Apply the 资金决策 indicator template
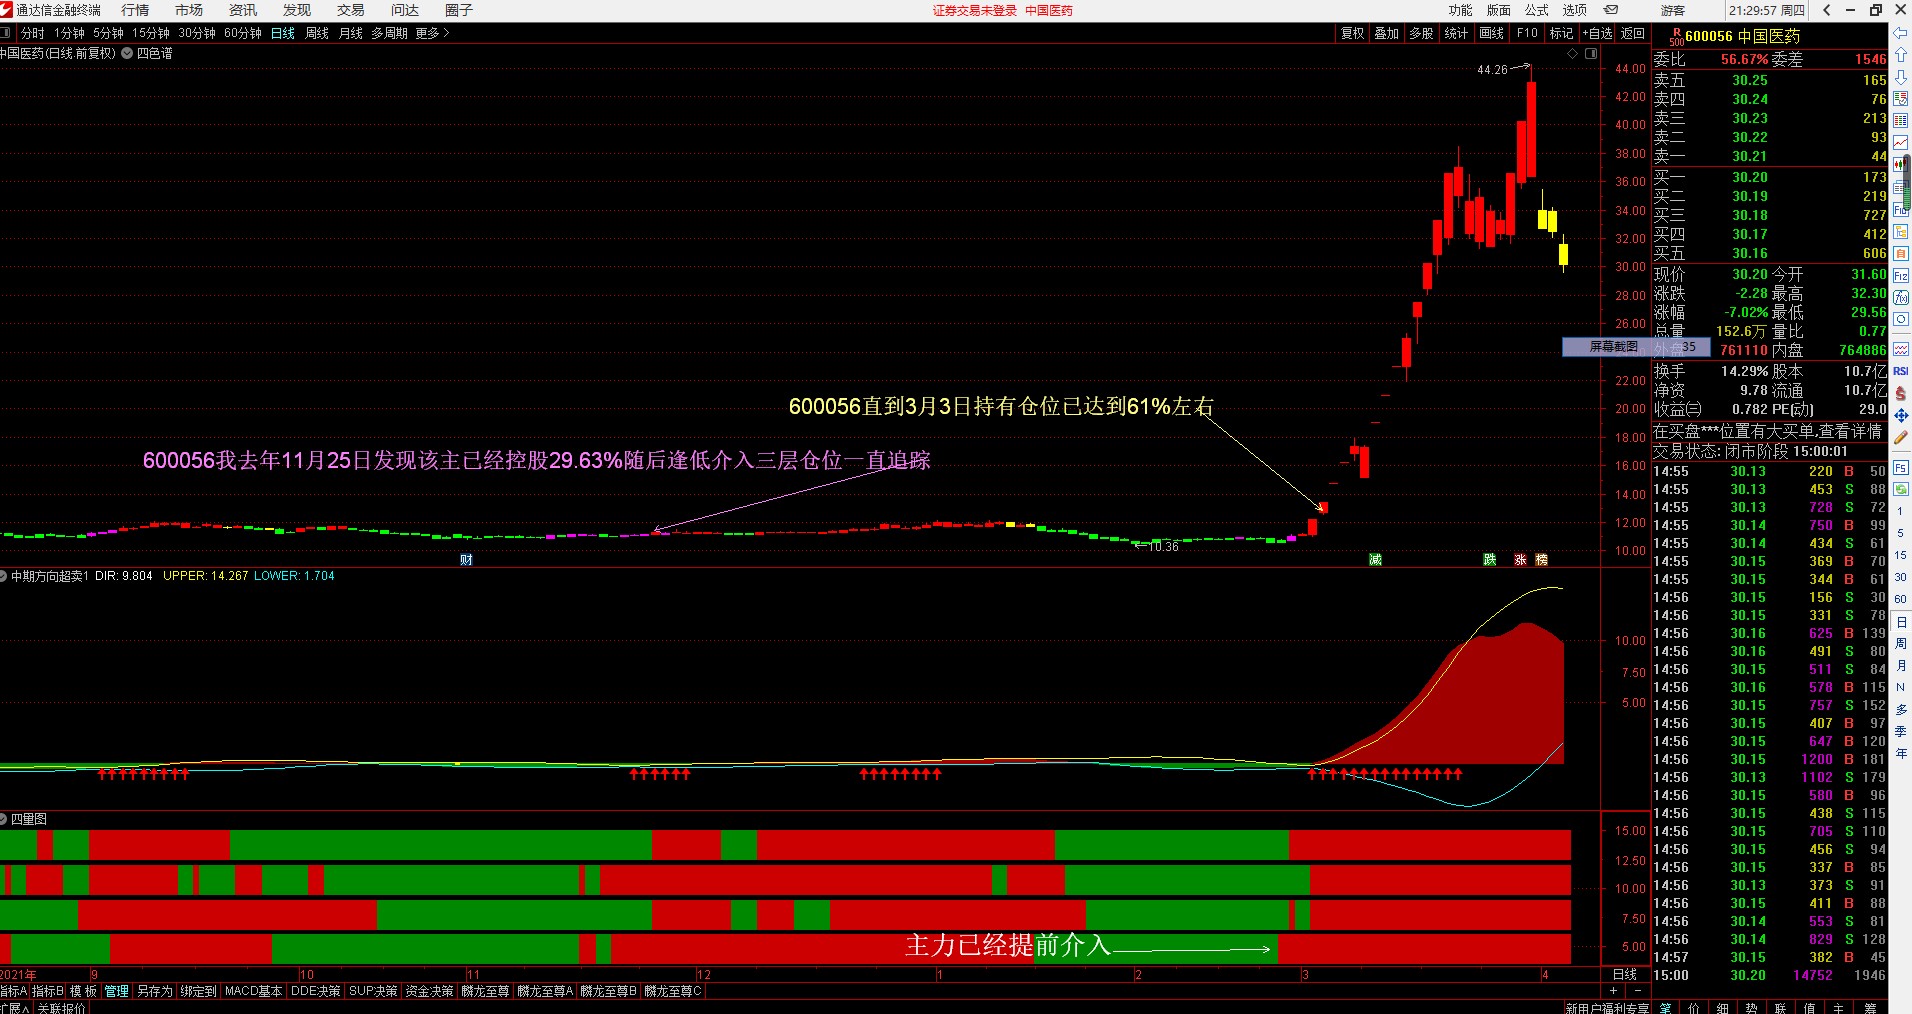1912x1014 pixels. pyautogui.click(x=429, y=991)
